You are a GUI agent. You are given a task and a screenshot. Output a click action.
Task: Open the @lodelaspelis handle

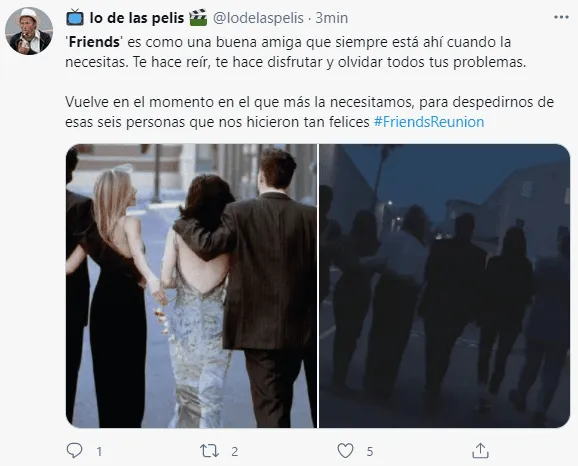click(x=258, y=18)
